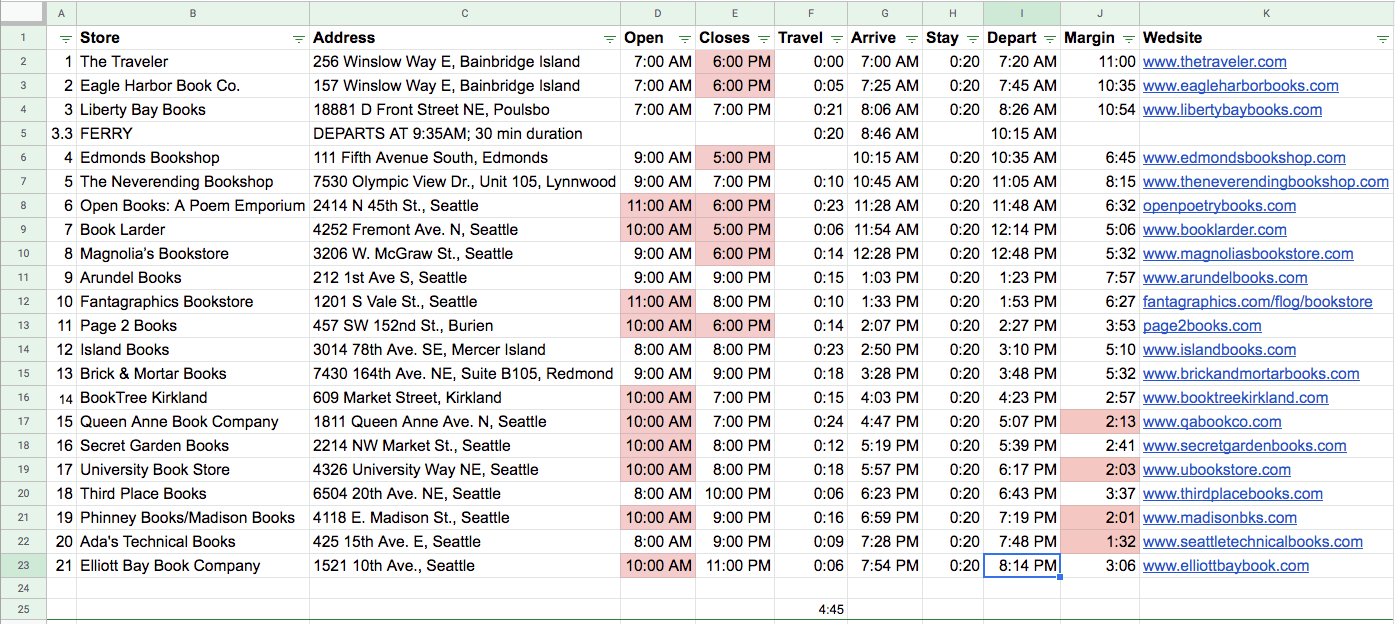The image size is (1395, 624).
Task: Open www.brickandmortarbooks.com link
Action: point(1251,374)
